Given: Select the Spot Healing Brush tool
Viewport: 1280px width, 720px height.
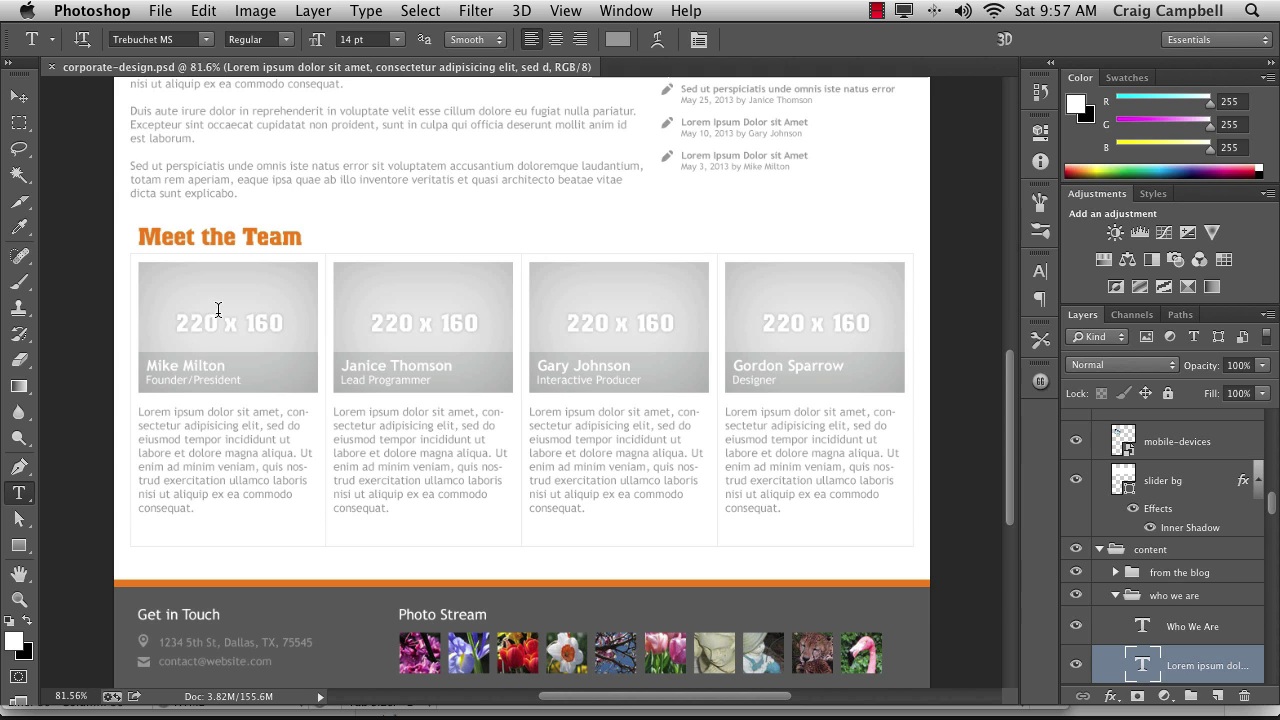Looking at the screenshot, I should click(19, 256).
